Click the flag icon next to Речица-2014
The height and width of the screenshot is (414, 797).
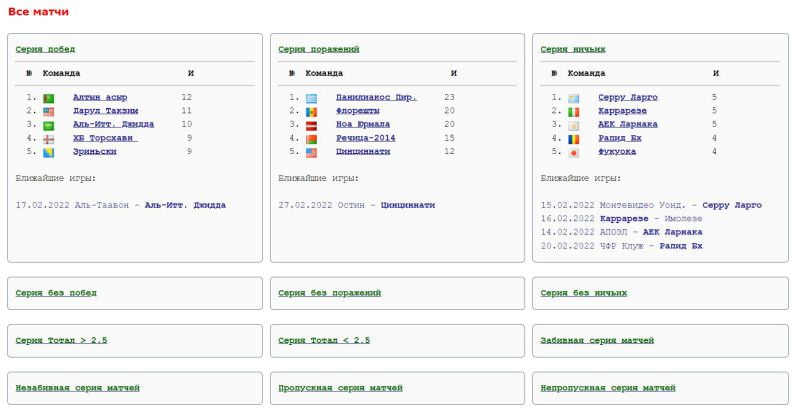[x=311, y=139]
